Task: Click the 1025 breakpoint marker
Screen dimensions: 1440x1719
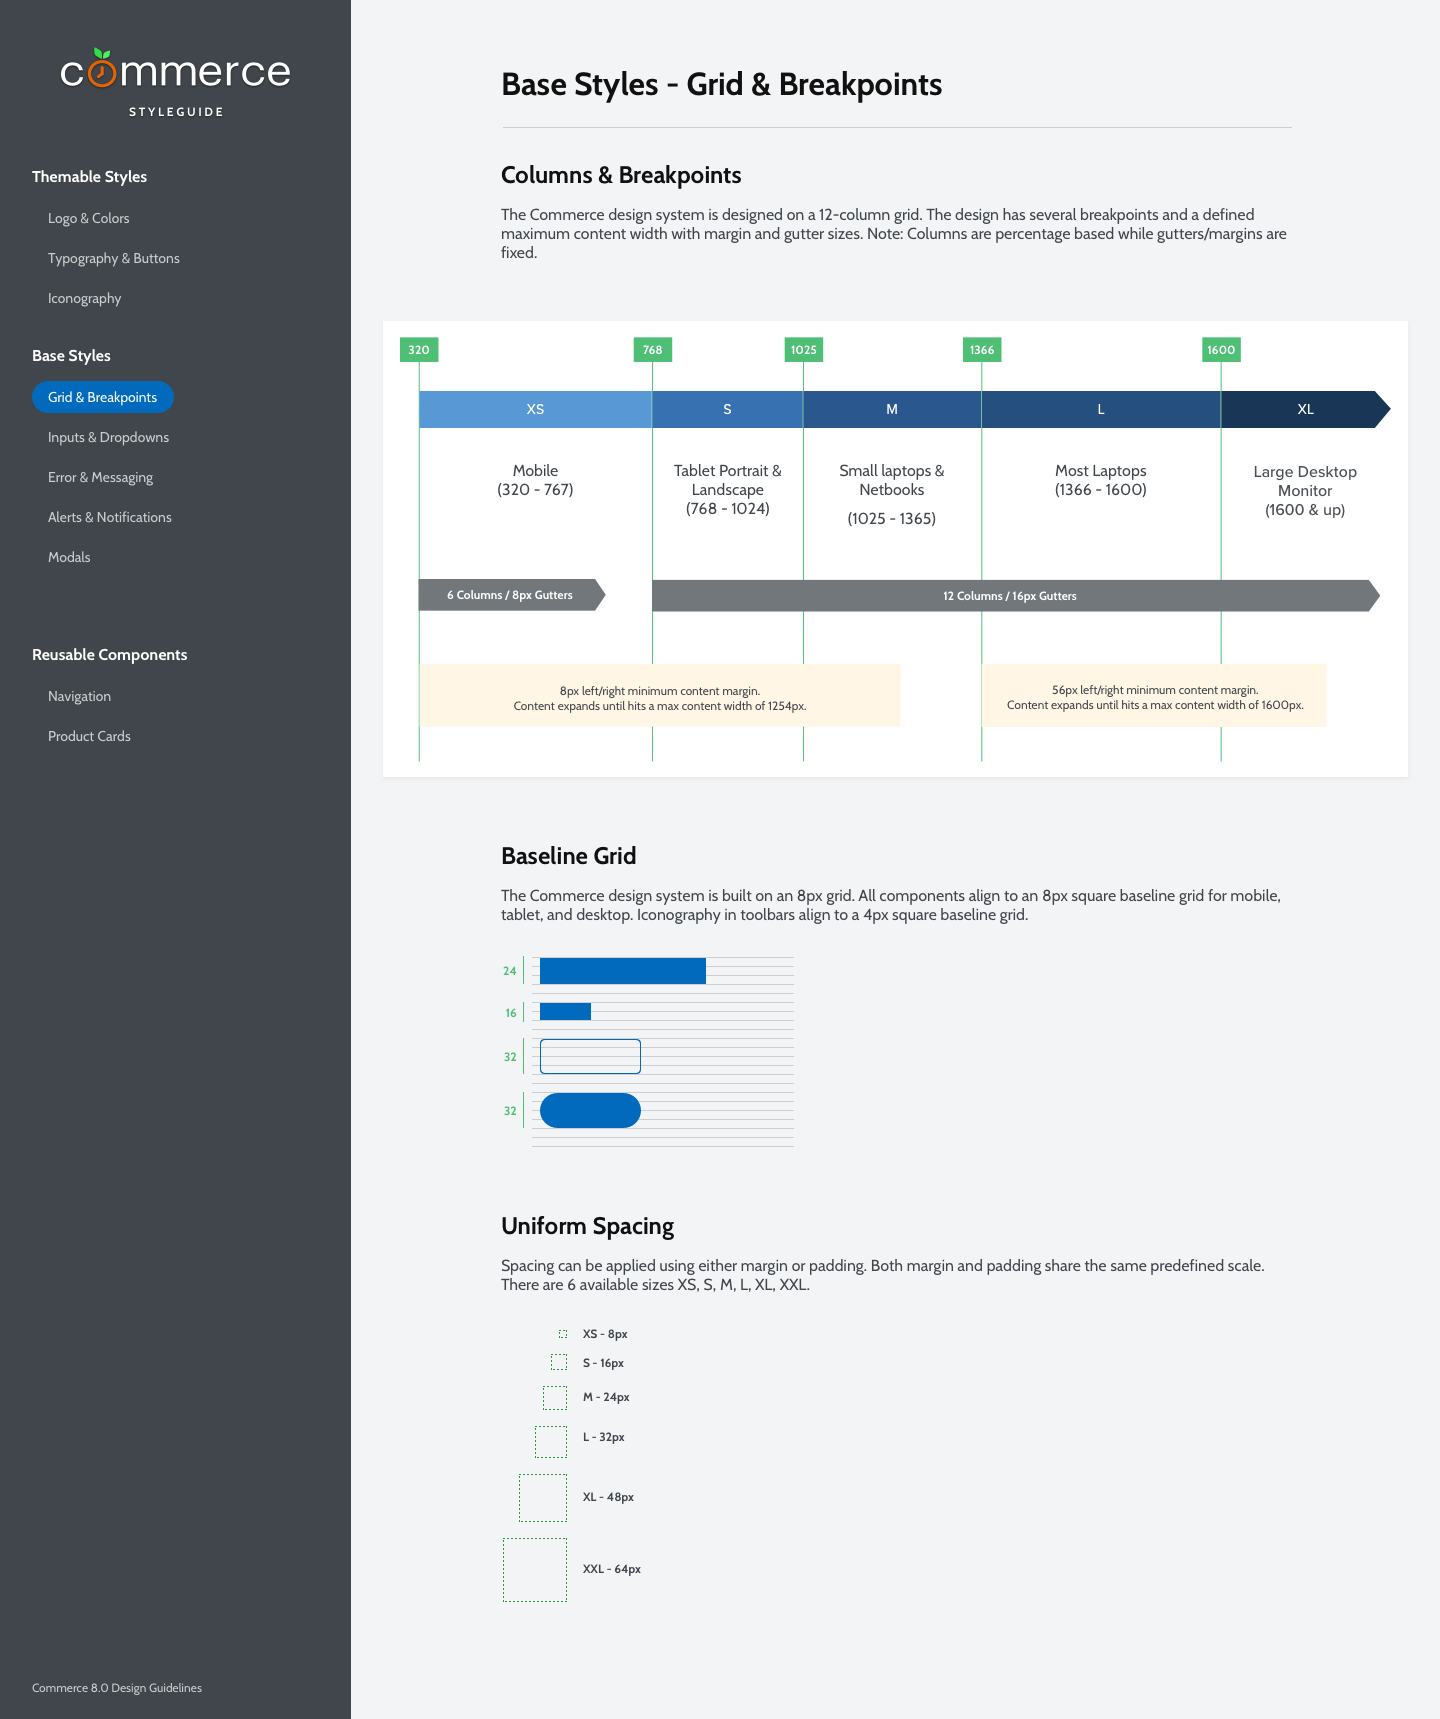Action: [x=803, y=350]
